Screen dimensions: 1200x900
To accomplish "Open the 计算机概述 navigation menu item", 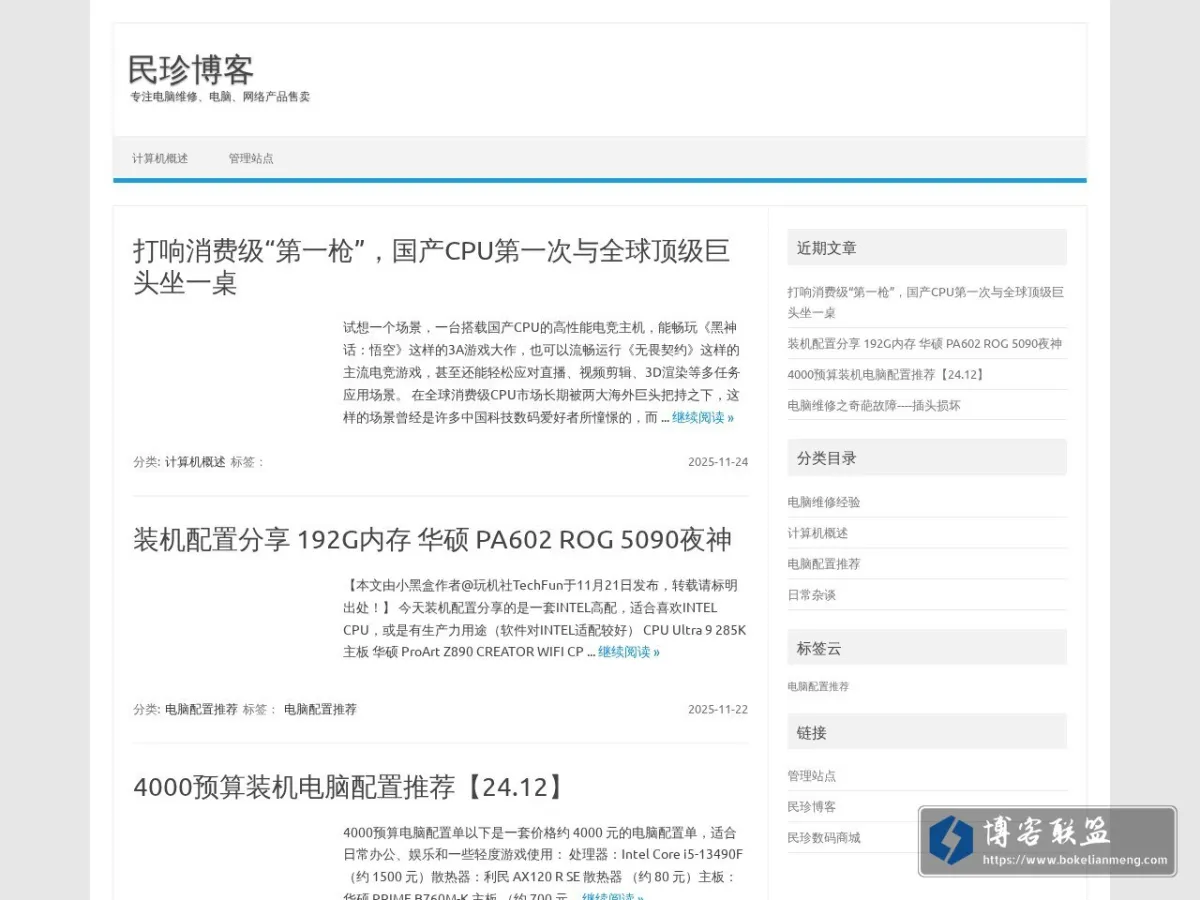I will [x=160, y=158].
